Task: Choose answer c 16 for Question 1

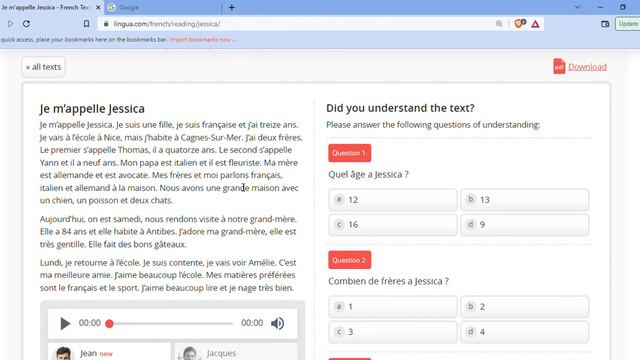Action: (x=393, y=224)
